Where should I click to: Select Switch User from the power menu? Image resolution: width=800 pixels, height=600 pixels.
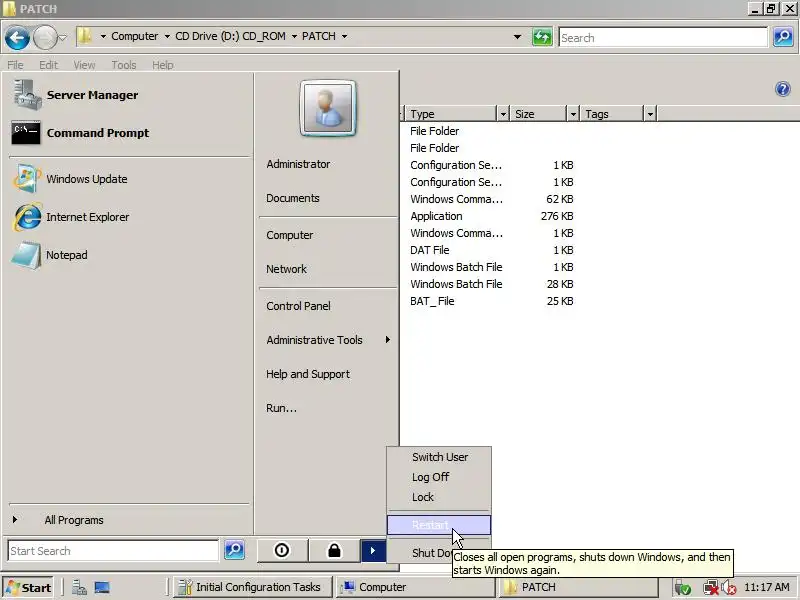coord(439,457)
